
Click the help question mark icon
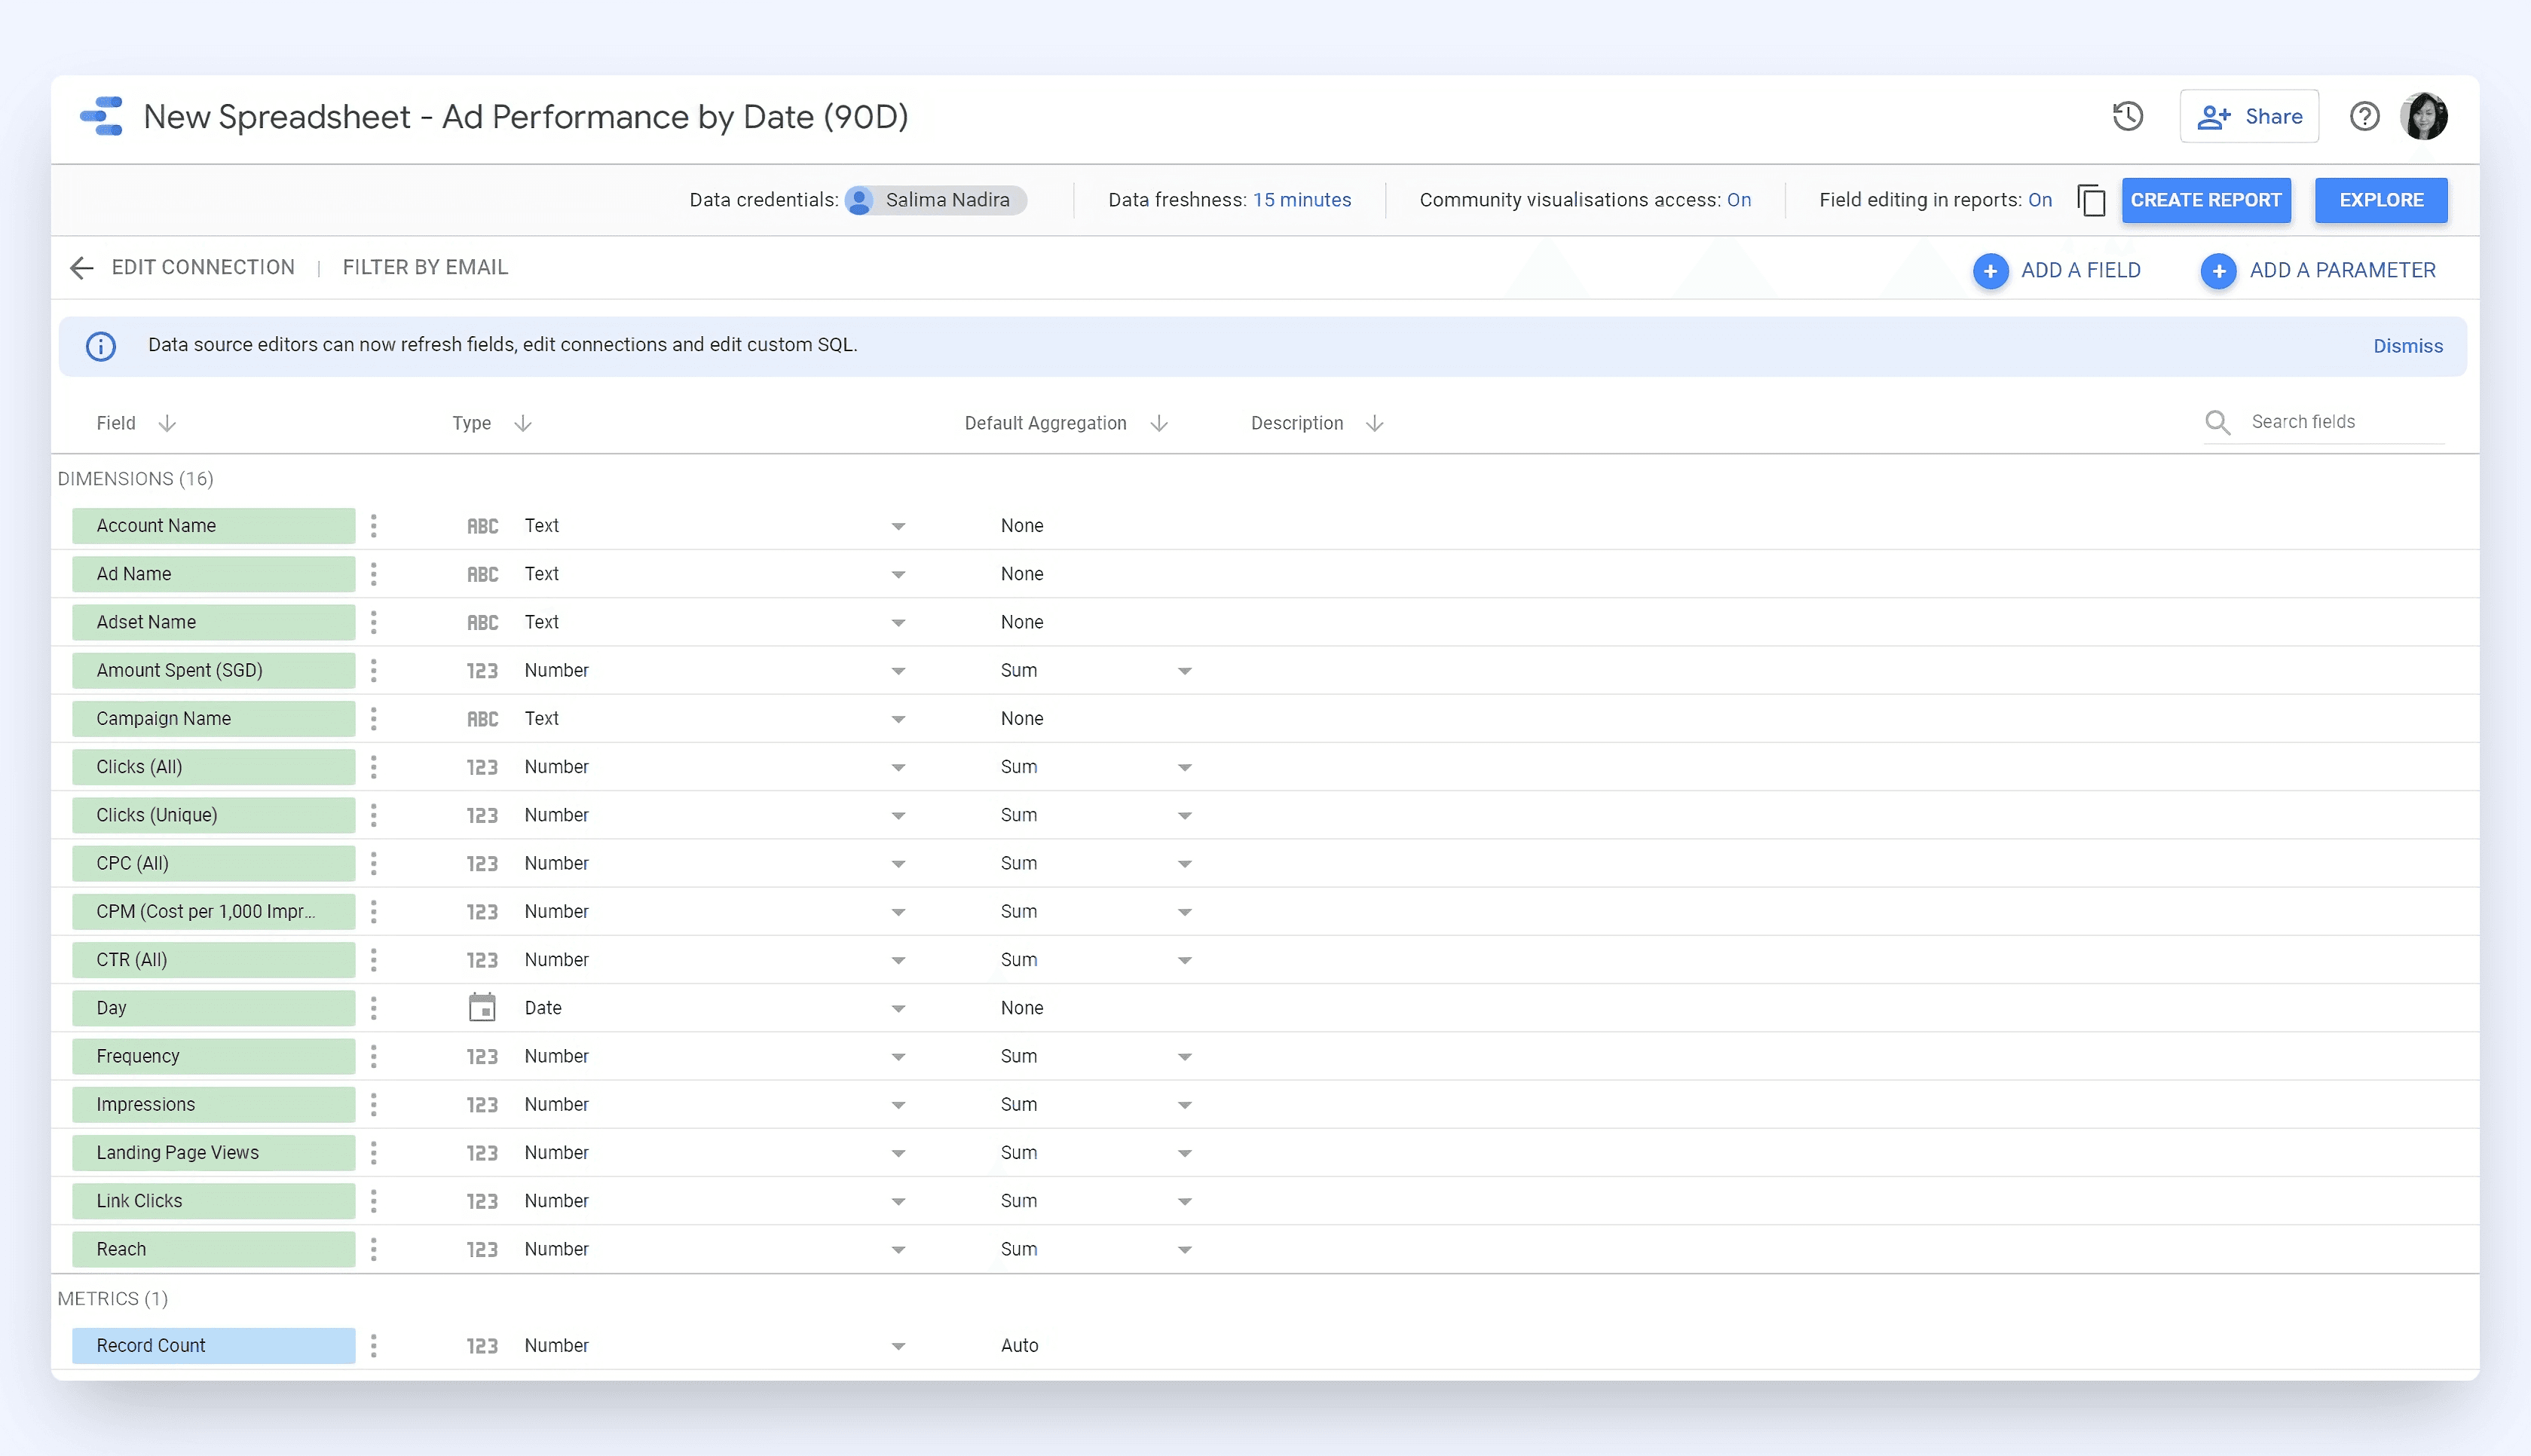2364,117
